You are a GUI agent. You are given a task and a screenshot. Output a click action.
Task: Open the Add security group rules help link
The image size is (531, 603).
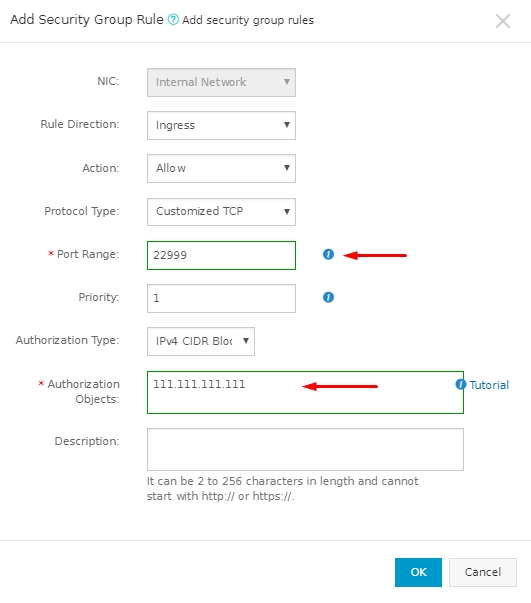pyautogui.click(x=248, y=20)
